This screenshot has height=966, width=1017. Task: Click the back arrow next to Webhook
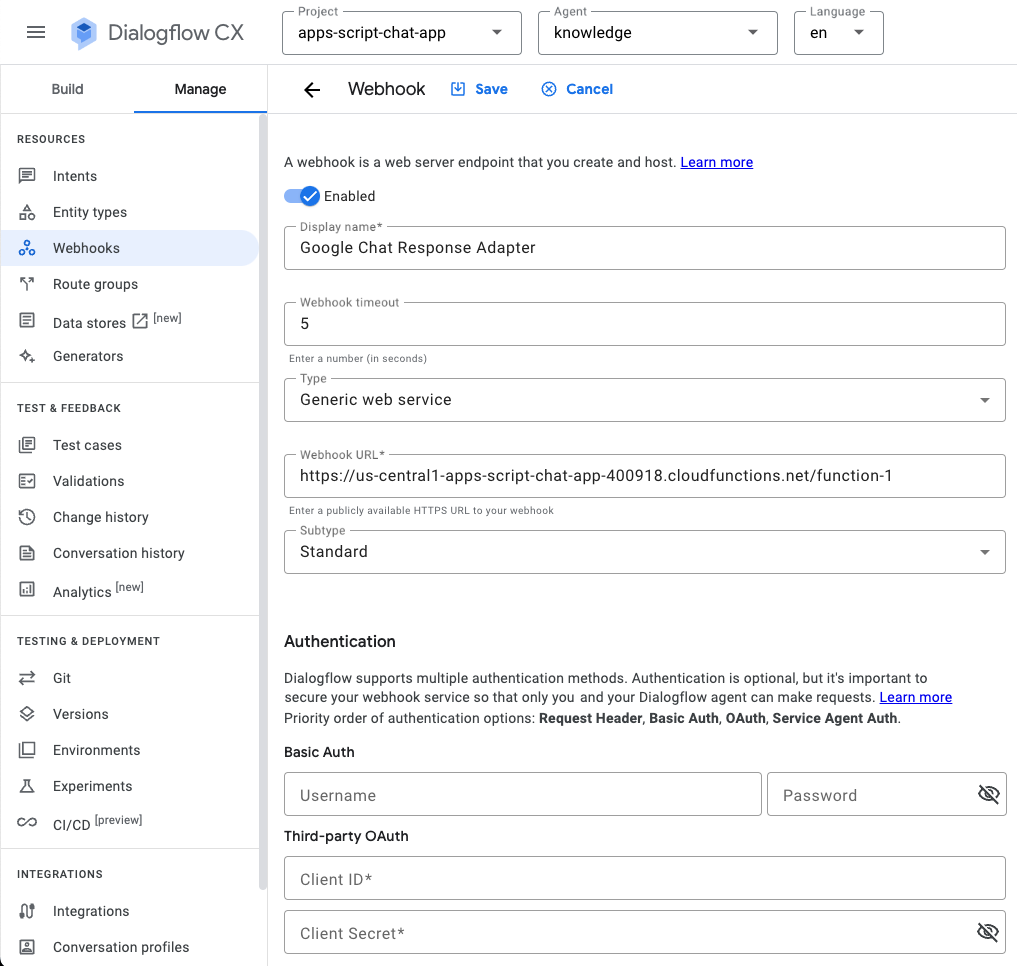[312, 90]
